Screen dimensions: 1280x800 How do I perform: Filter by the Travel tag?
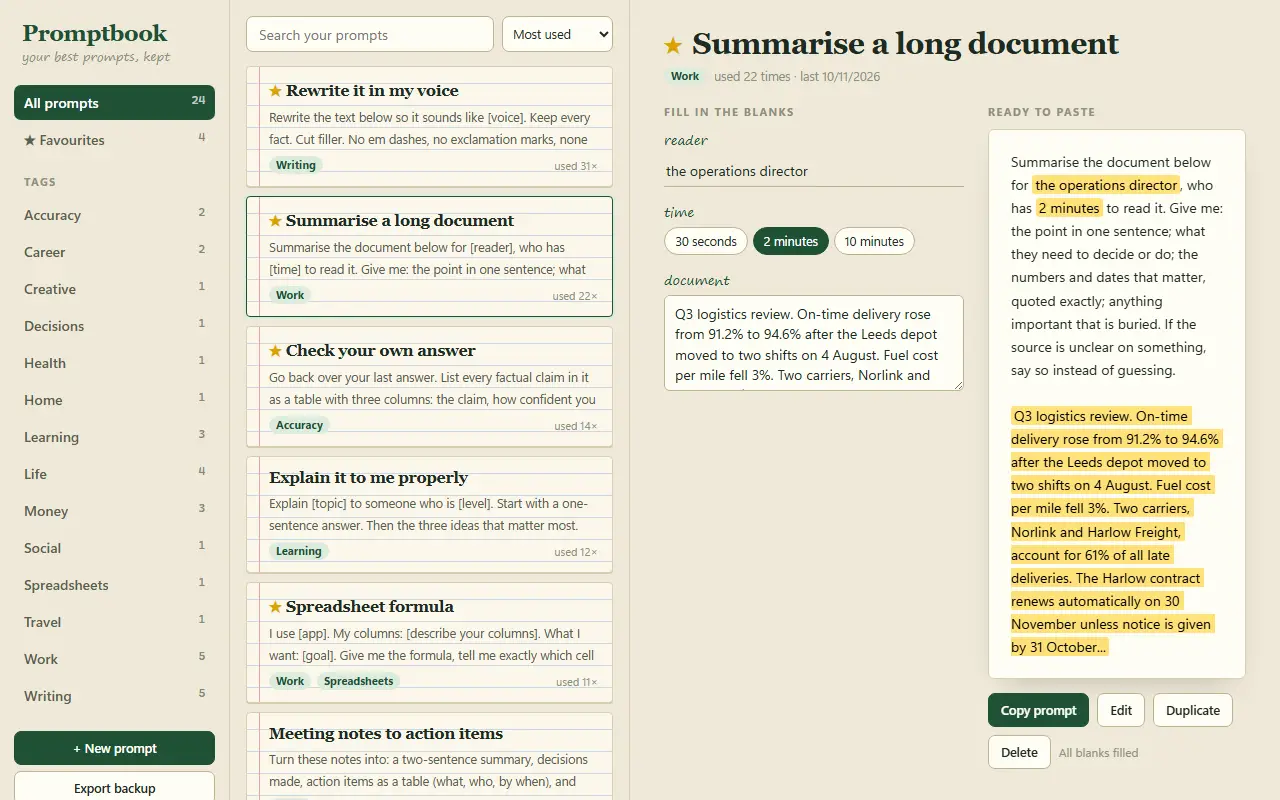[x=114, y=622]
